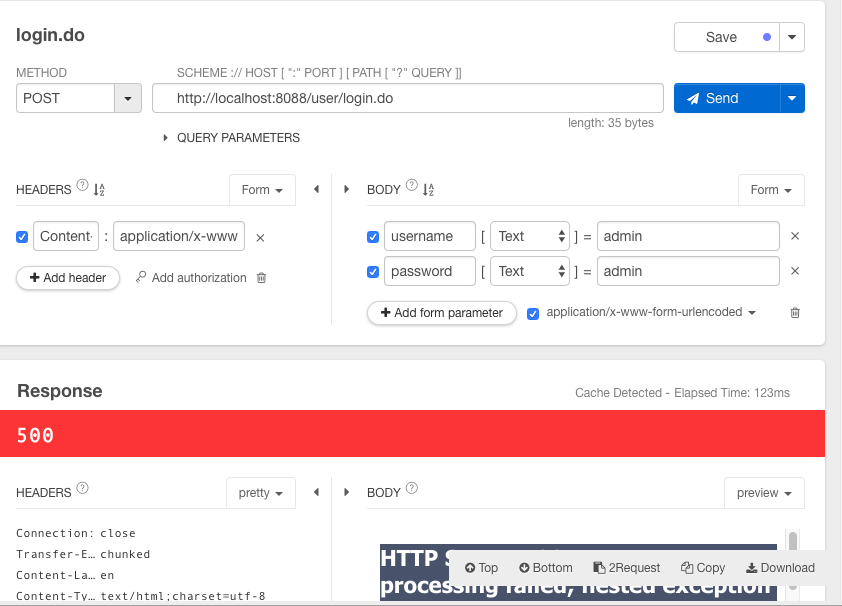Jump to Top of response body

click(x=482, y=567)
